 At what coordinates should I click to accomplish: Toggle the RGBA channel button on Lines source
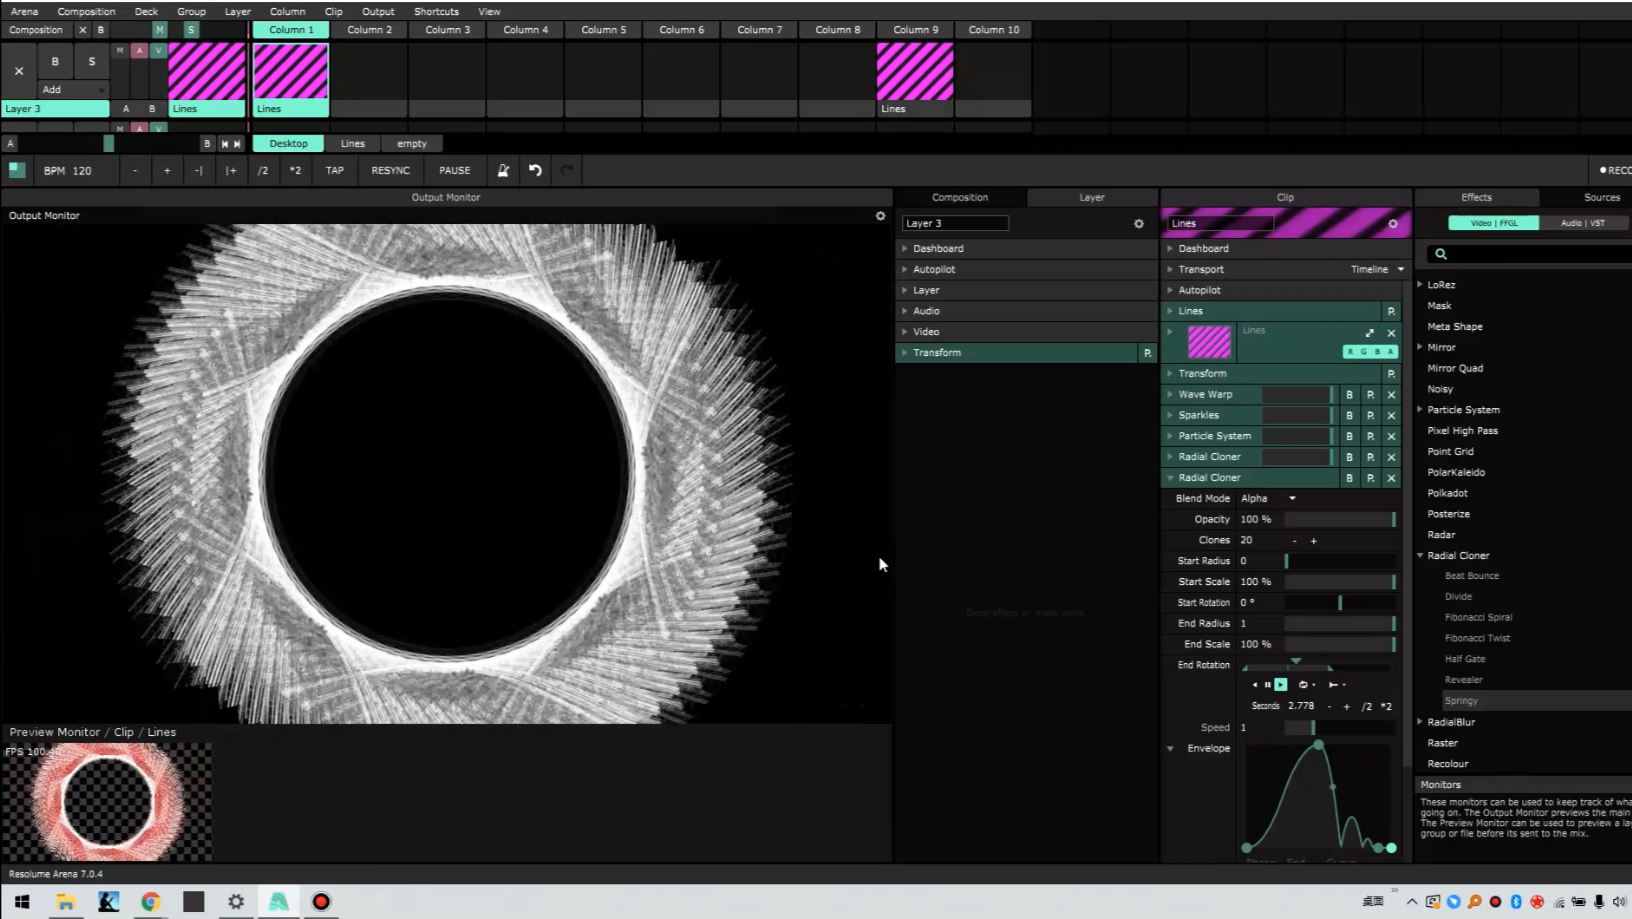pos(1370,352)
